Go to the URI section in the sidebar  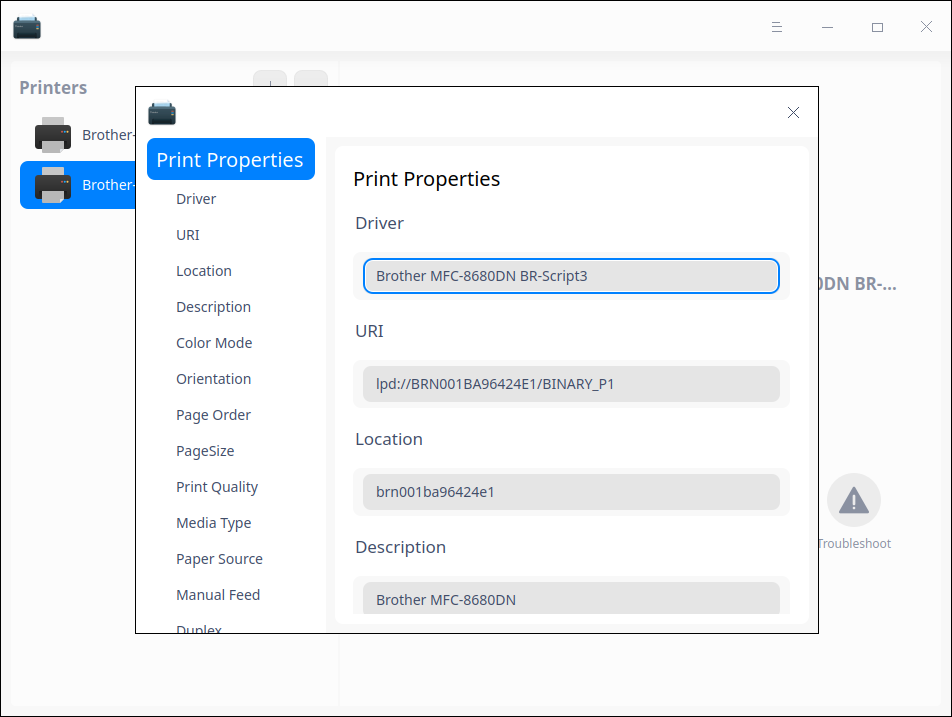click(188, 235)
